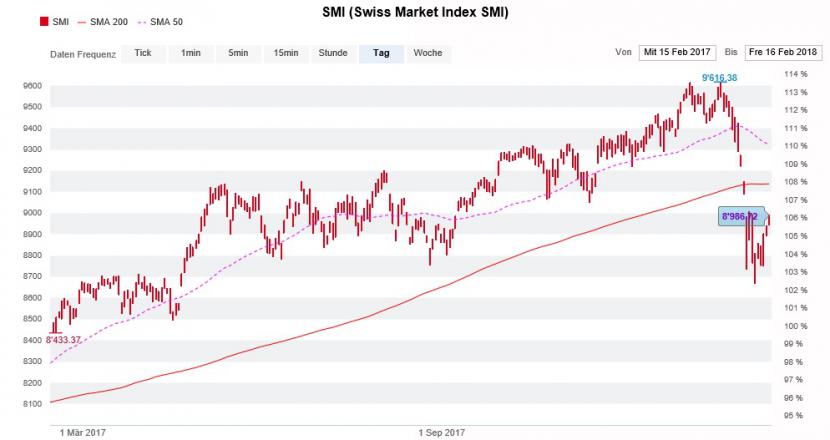Image resolution: width=830 pixels, height=440 pixels.
Task: Select the 15min frequency option
Action: (285, 53)
